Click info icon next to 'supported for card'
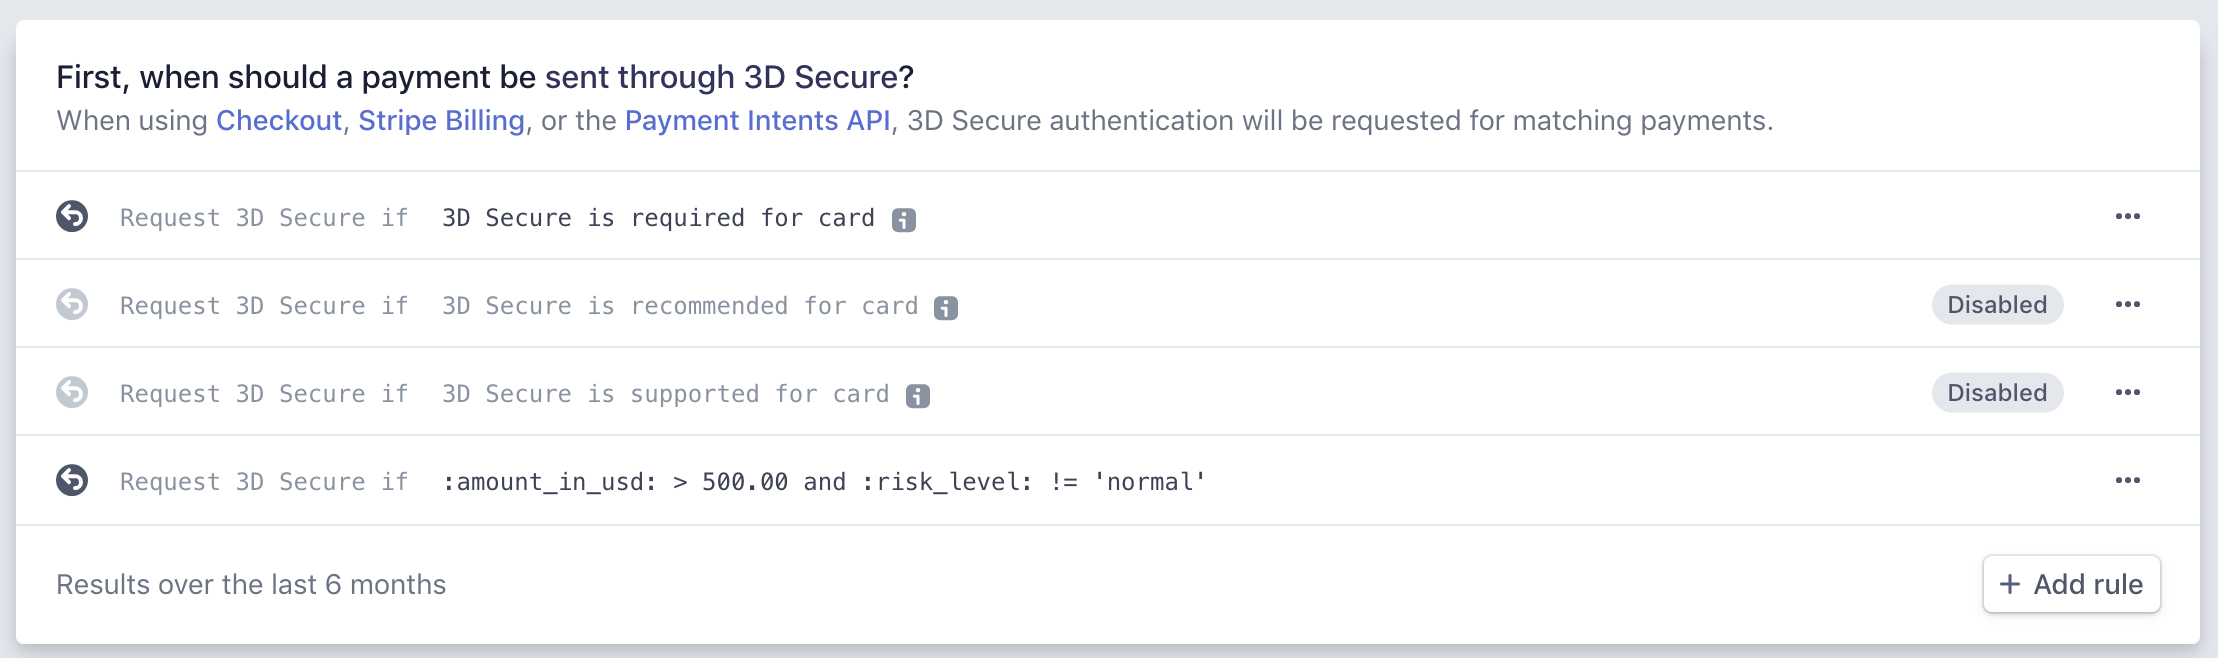Viewport: 2218px width, 658px height. click(918, 396)
